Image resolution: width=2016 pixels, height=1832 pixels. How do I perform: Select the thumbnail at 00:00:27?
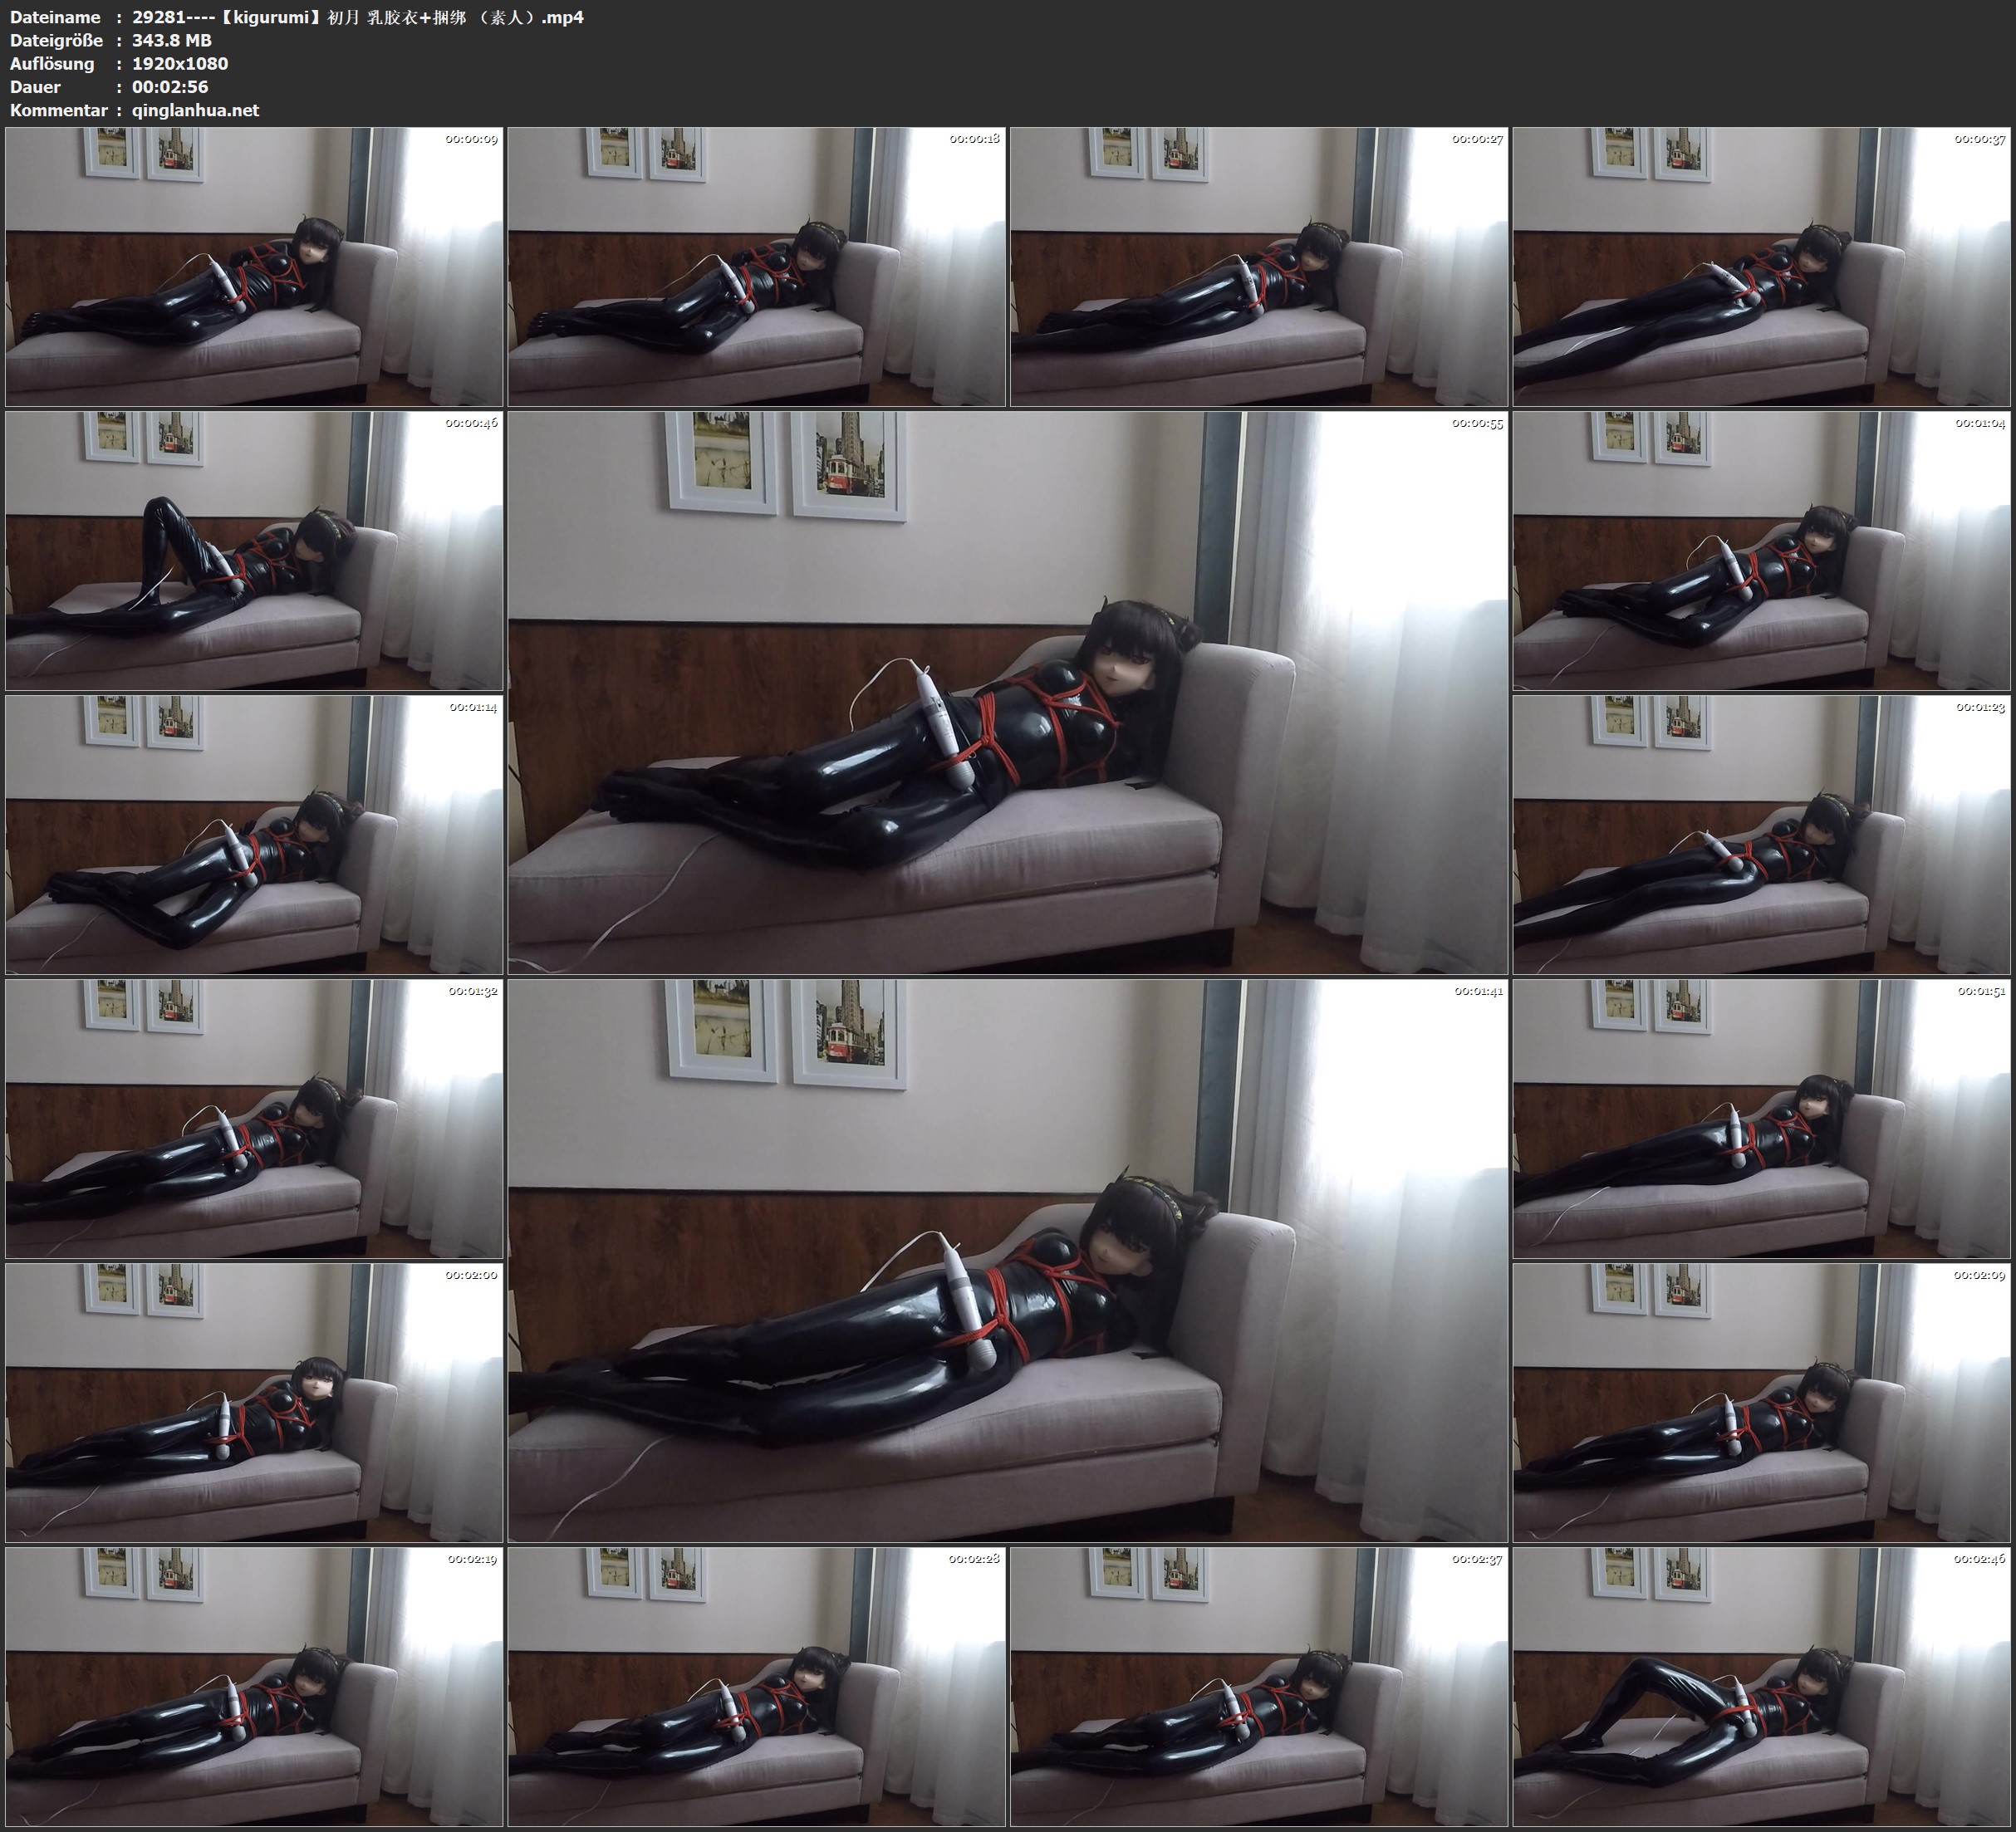click(x=1259, y=266)
